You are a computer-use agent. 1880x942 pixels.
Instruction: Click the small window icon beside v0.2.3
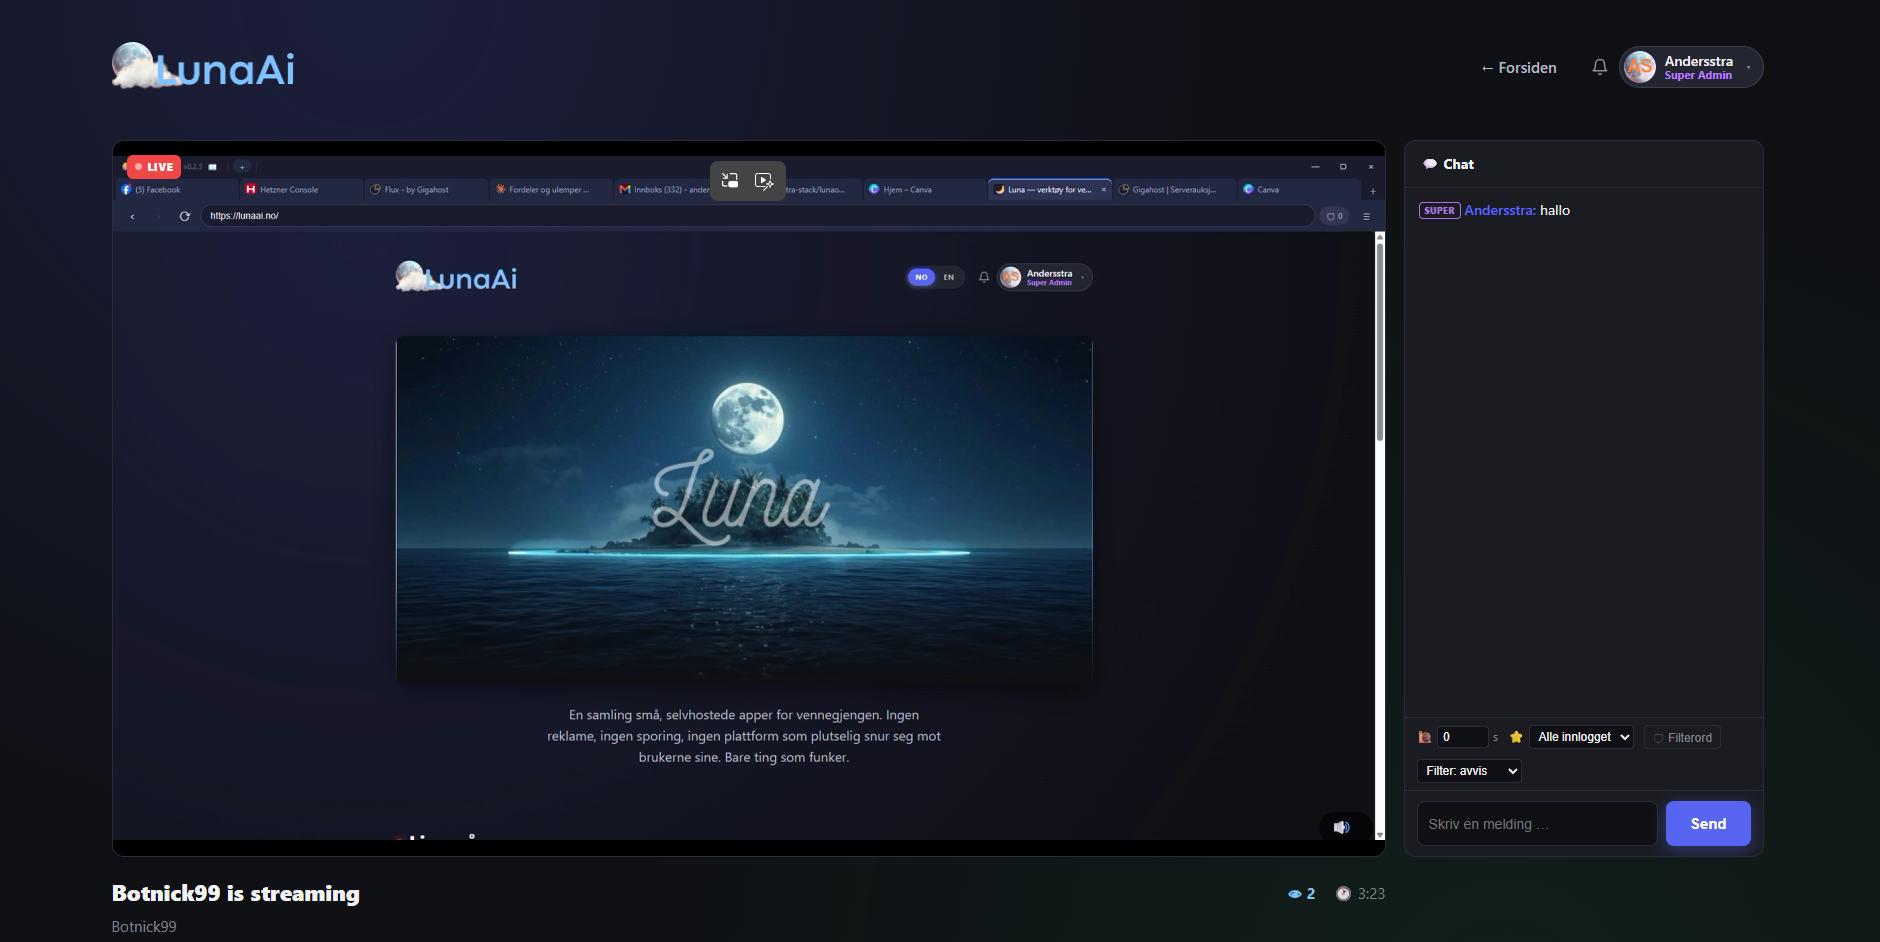[x=212, y=167]
